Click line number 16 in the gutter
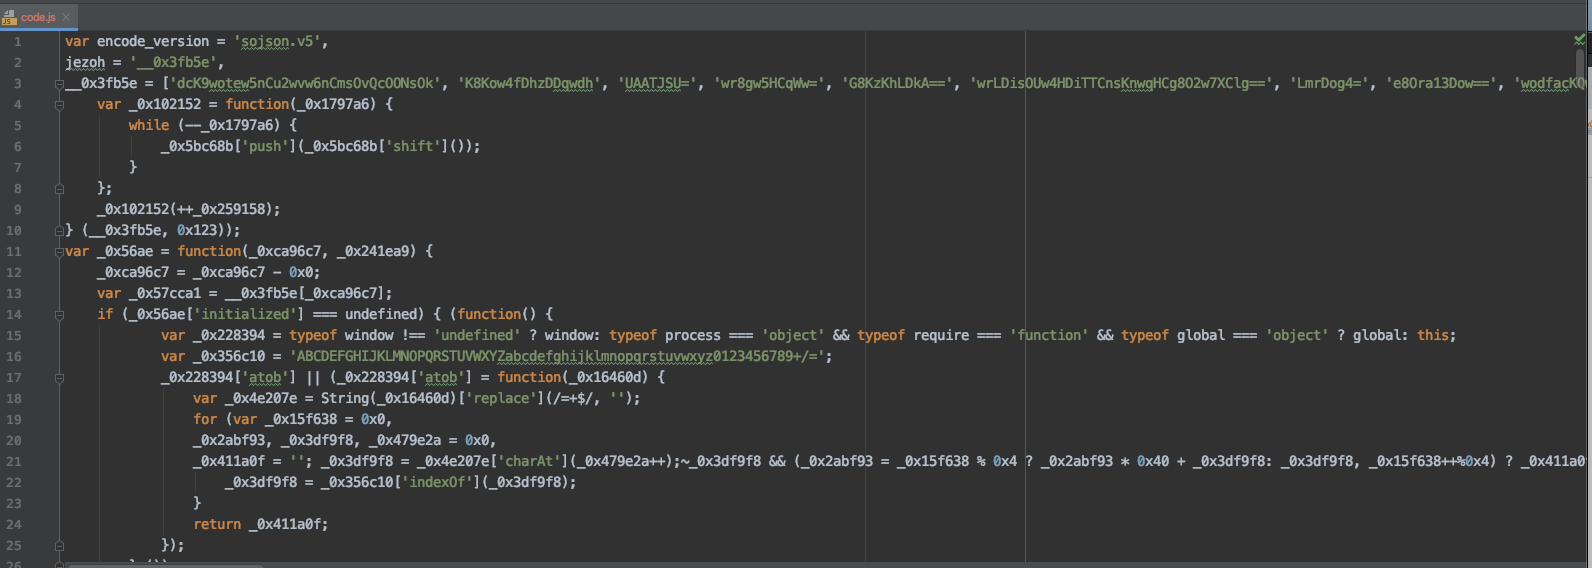 click(14, 356)
